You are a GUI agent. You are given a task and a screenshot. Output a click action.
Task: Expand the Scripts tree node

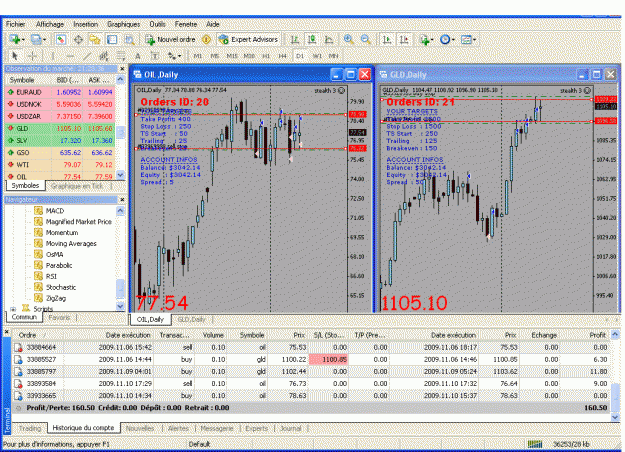tap(13, 309)
